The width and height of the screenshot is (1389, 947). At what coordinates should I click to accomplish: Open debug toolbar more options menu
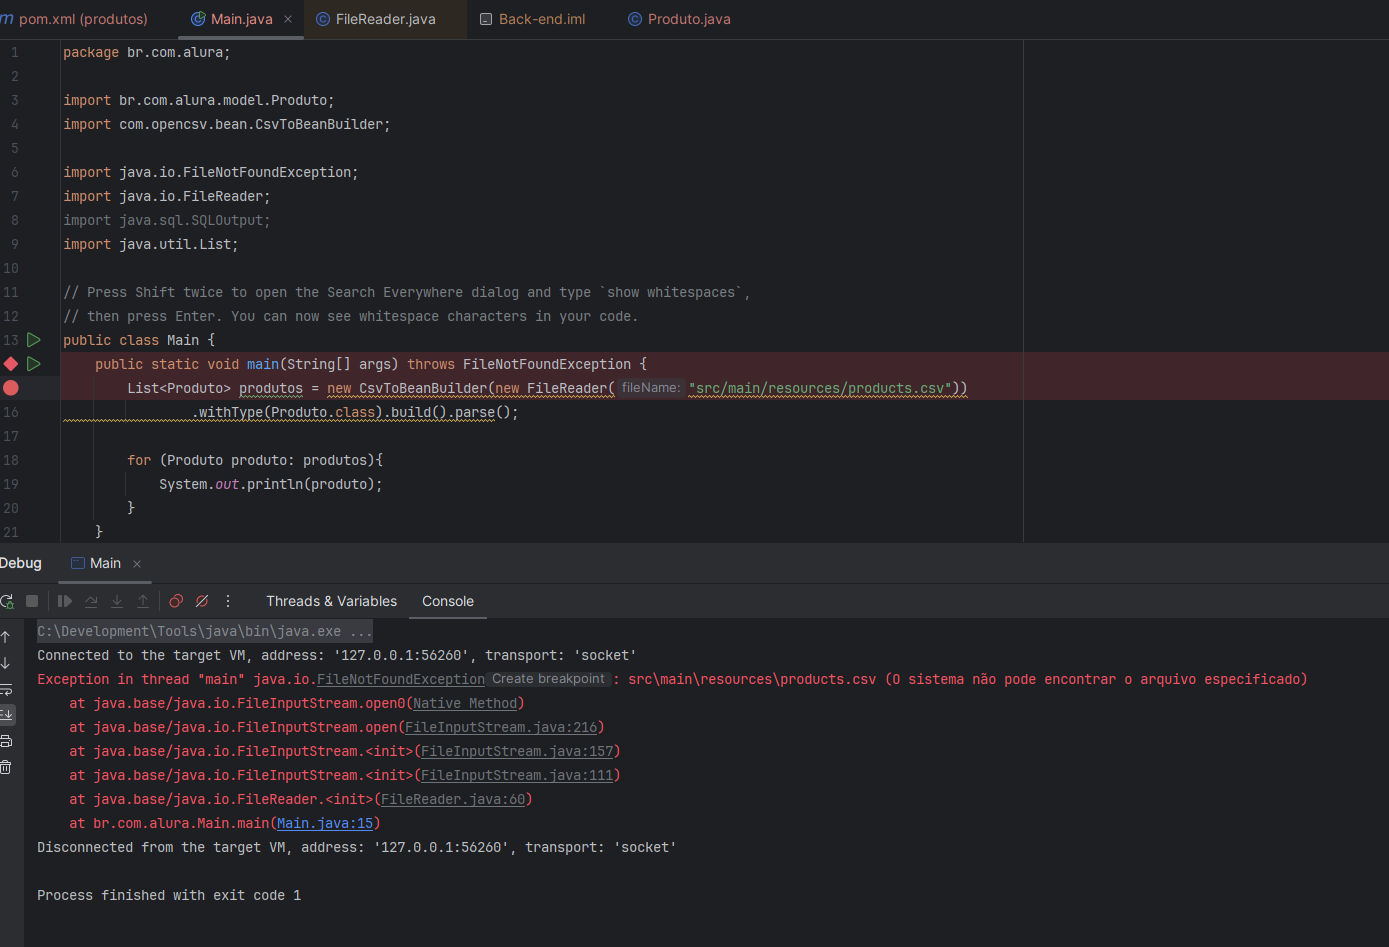coord(228,601)
